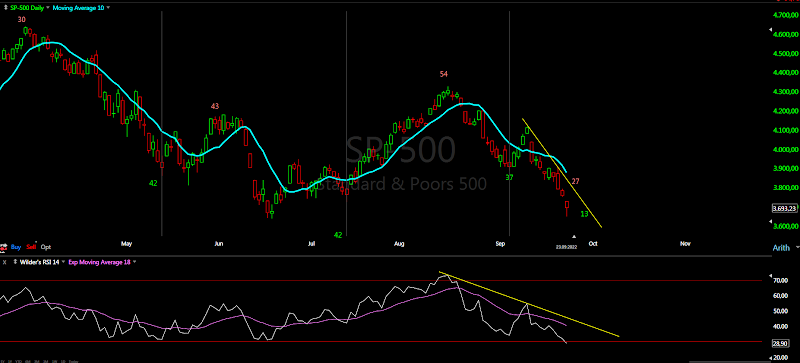Viewport: 800px width, 363px height.
Task: Click the 20,00 RSI axis label
Action: [x=782, y=357]
